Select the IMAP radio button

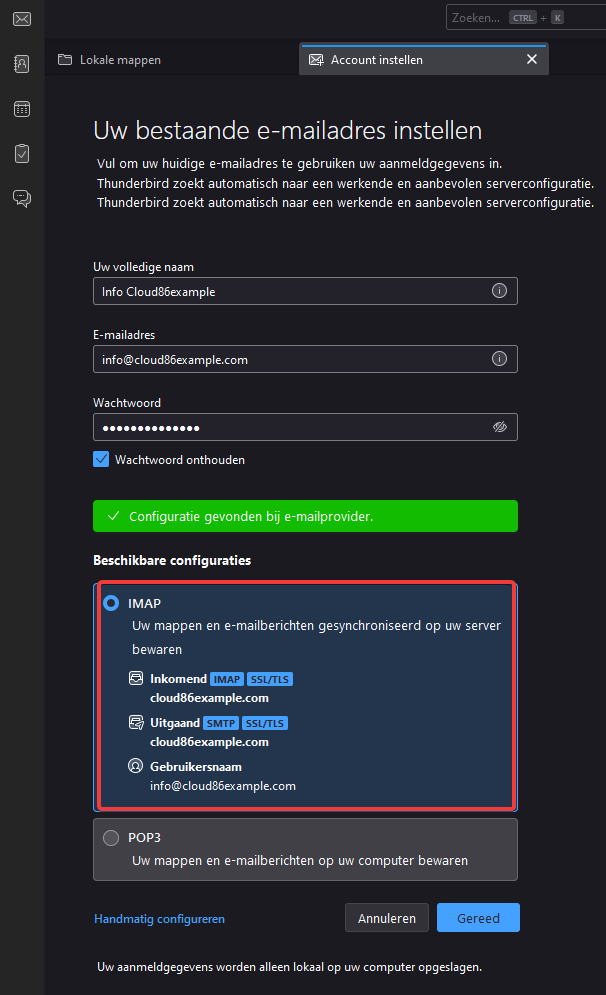click(111, 603)
